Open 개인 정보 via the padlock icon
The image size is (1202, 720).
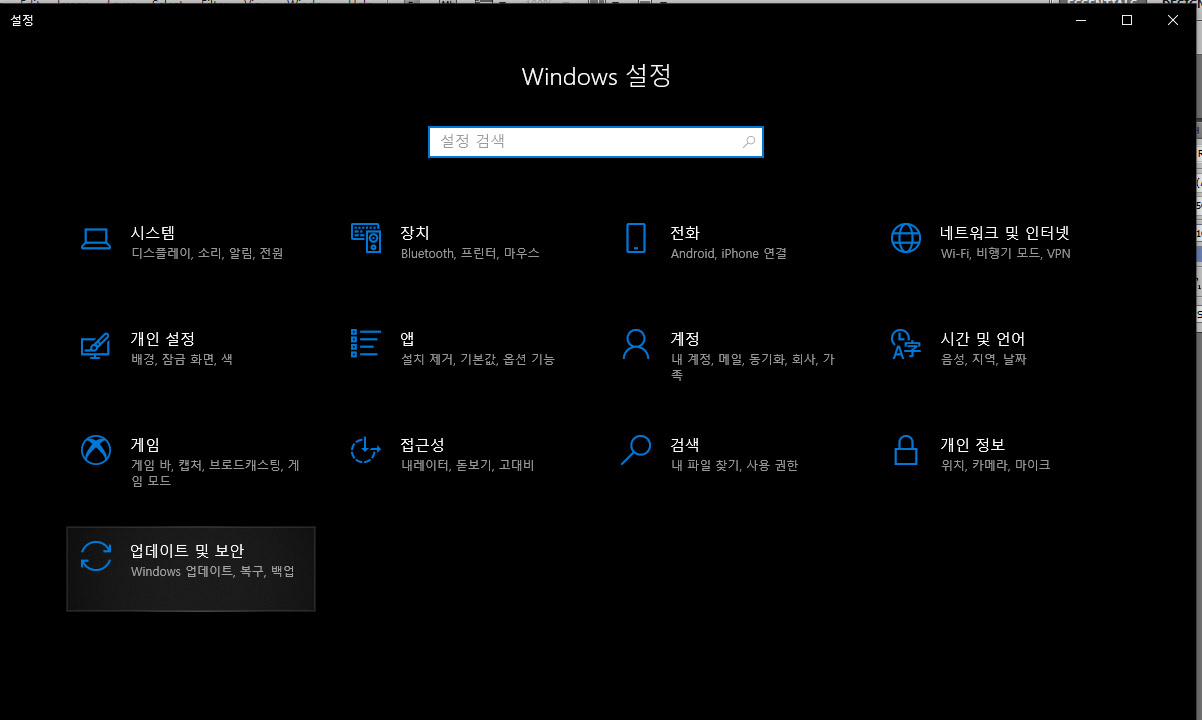click(x=905, y=451)
